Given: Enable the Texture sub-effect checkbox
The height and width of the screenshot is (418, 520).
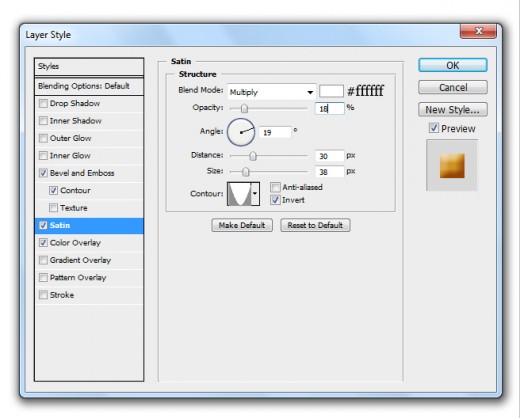Looking at the screenshot, I should (x=53, y=208).
